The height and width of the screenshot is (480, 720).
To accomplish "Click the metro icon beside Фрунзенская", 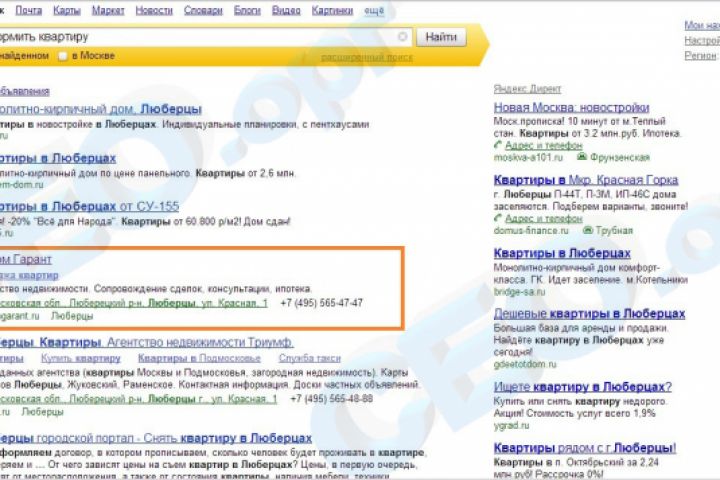I will [x=582, y=157].
